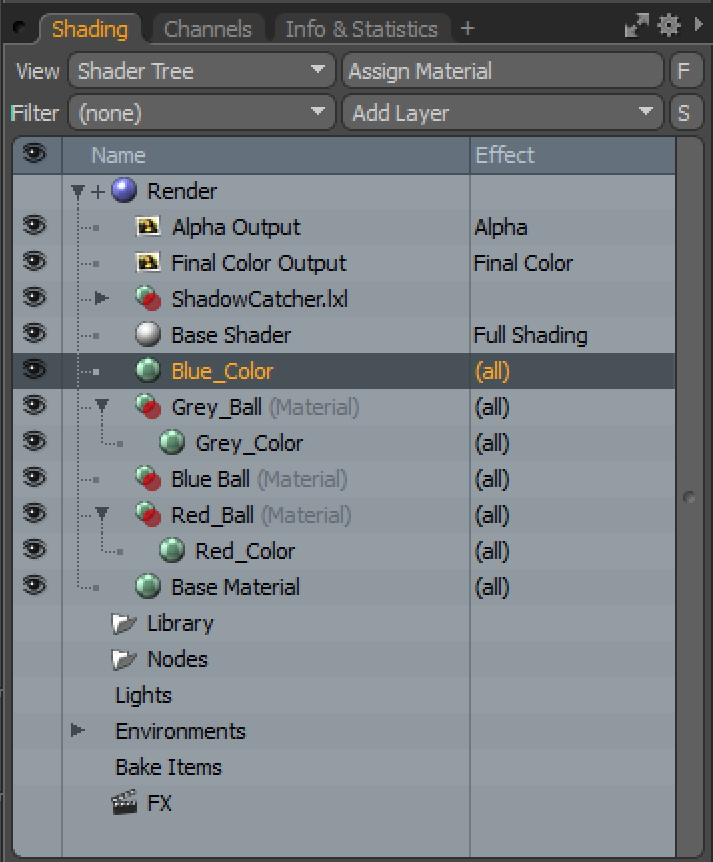The height and width of the screenshot is (862, 713).
Task: Click the Render item sphere icon
Action: [124, 191]
